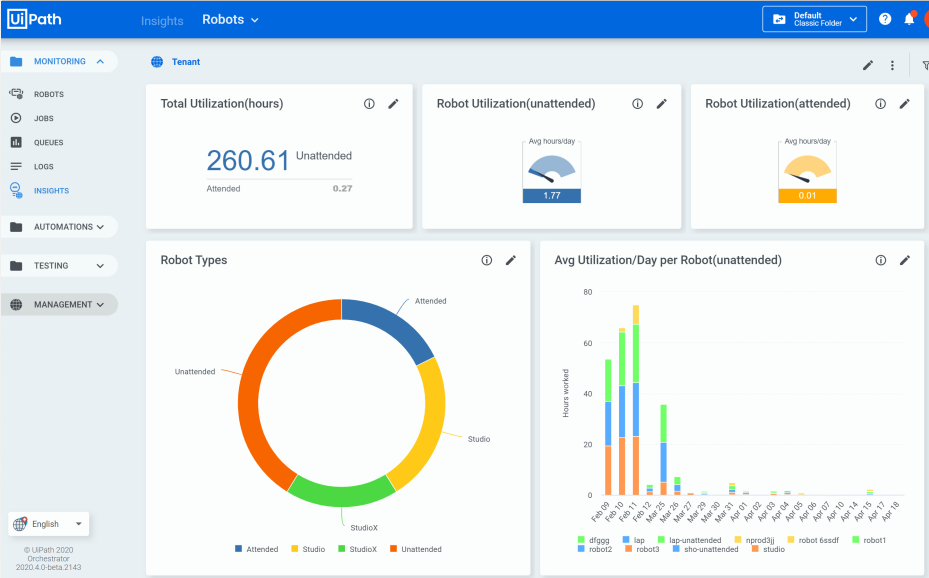Viewport: 929px width, 578px height.
Task: Show info for Total Utilization(hours)
Action: pyautogui.click(x=369, y=104)
